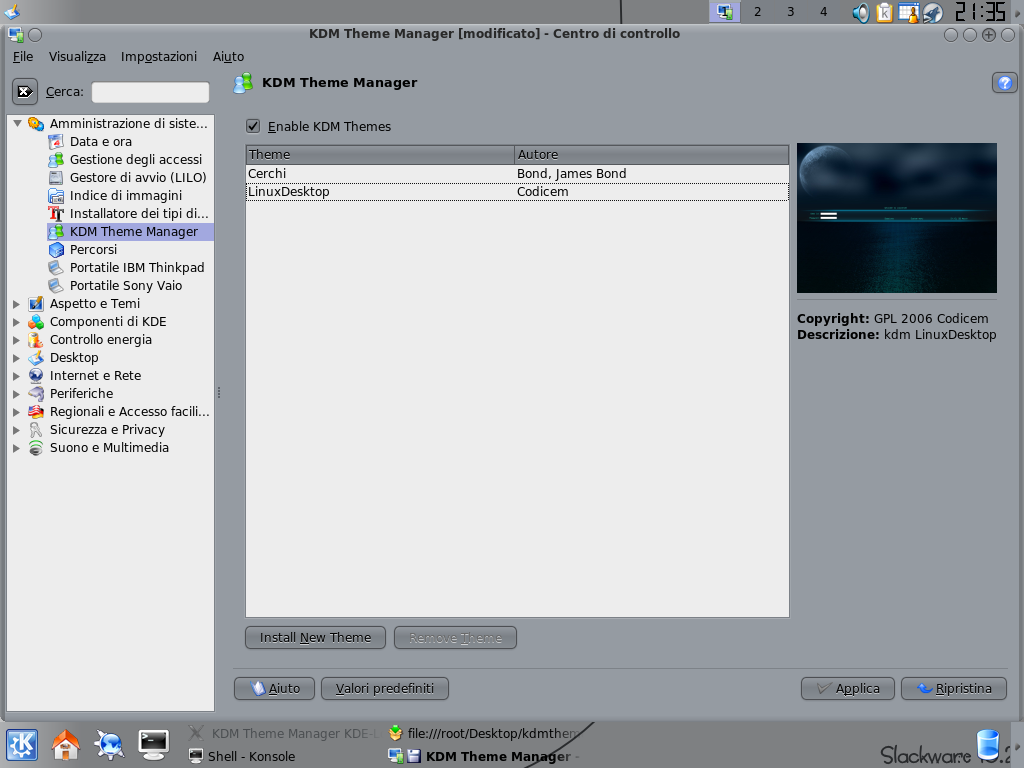Expand the Componenti di KDE category
The height and width of the screenshot is (768, 1024).
[17, 321]
